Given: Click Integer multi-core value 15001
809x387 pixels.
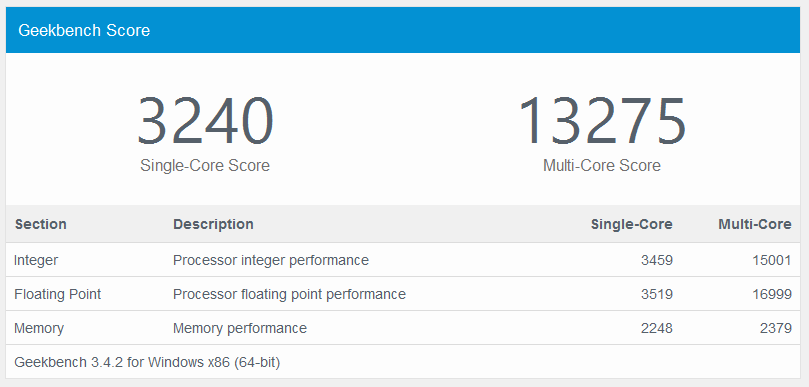Looking at the screenshot, I should pyautogui.click(x=772, y=260).
